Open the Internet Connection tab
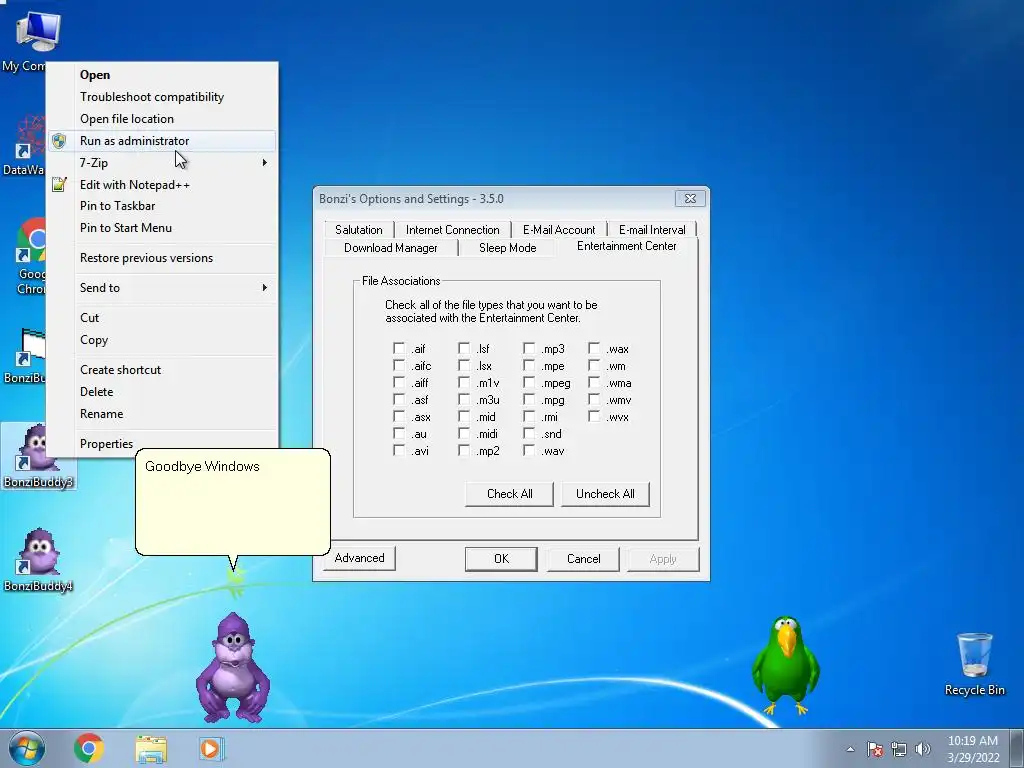 pyautogui.click(x=453, y=230)
